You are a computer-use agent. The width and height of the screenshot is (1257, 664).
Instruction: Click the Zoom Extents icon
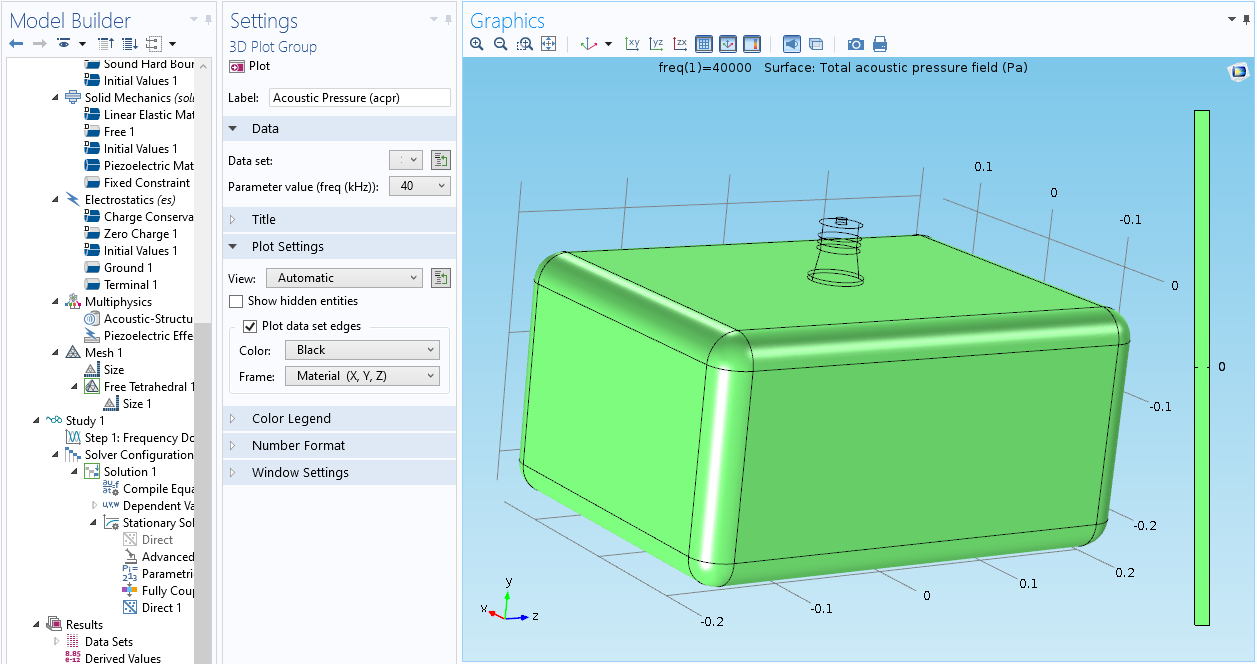point(548,44)
